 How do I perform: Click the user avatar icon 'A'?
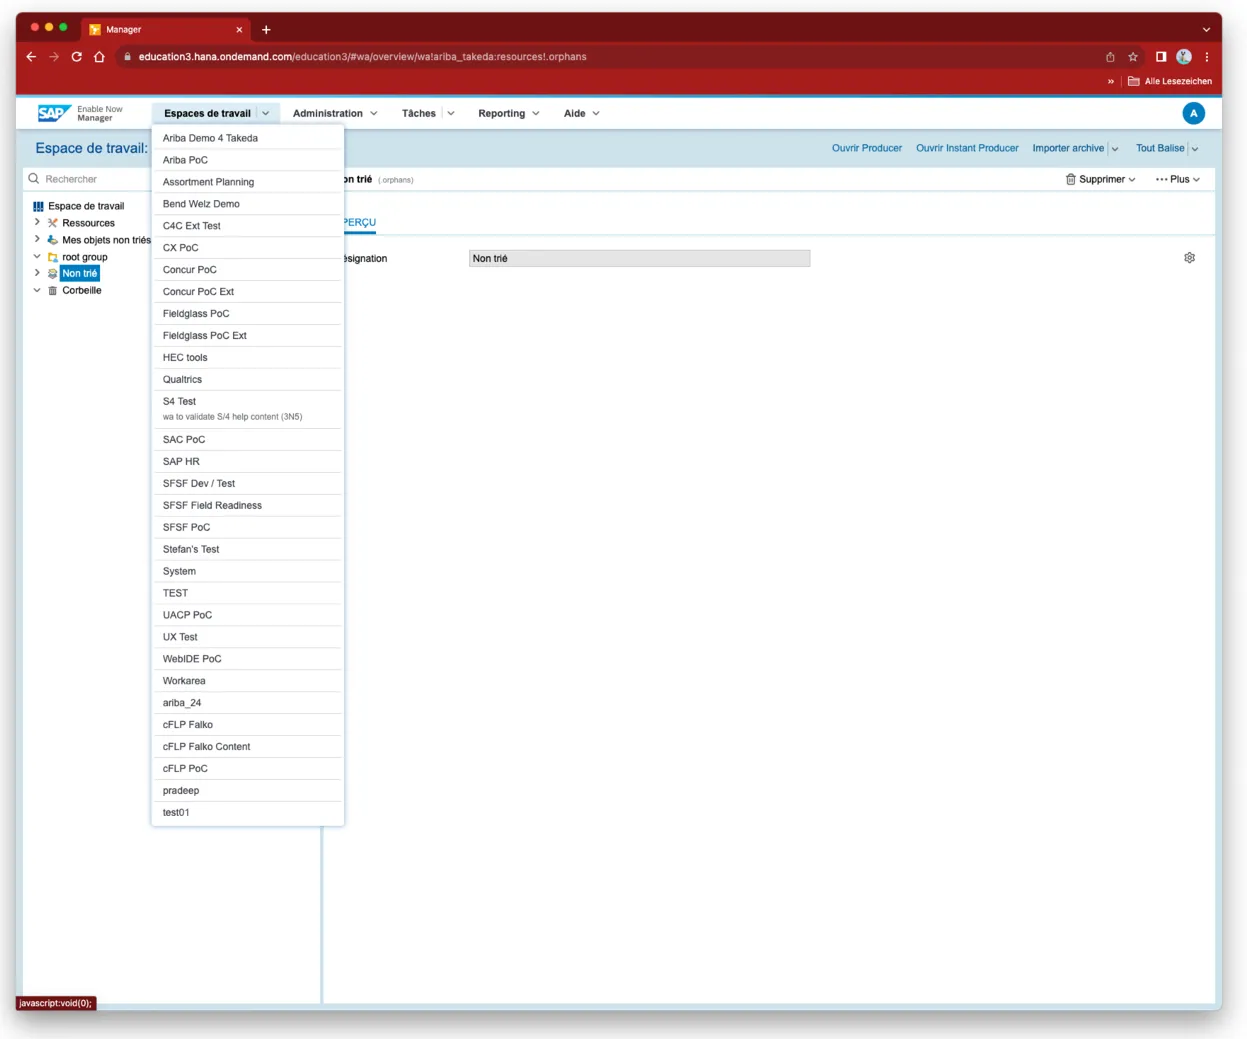[x=1193, y=113]
